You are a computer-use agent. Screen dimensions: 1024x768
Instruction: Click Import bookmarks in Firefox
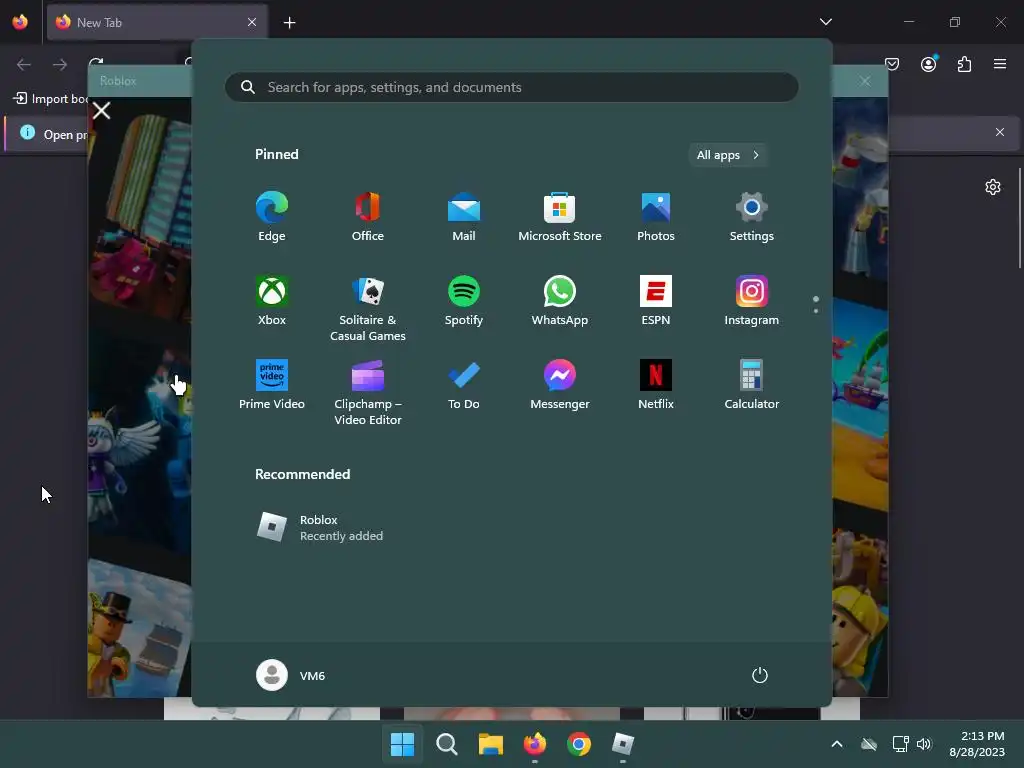coord(50,99)
